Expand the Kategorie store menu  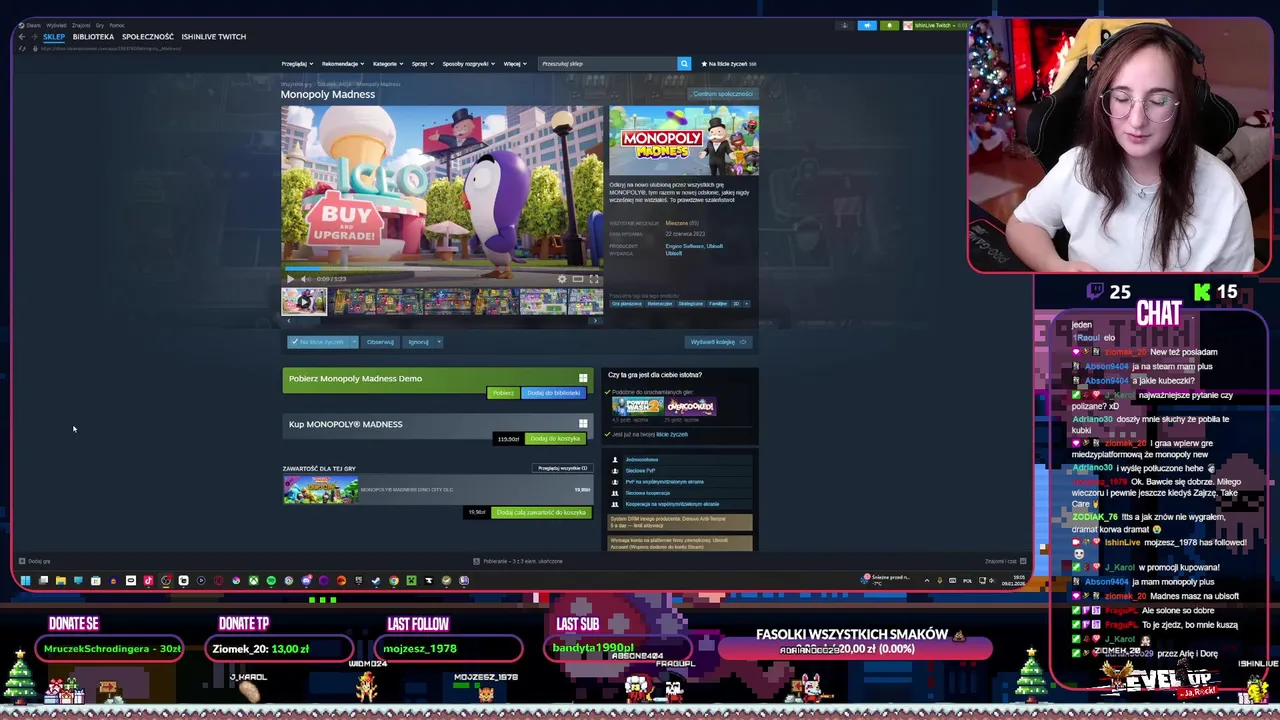388,64
